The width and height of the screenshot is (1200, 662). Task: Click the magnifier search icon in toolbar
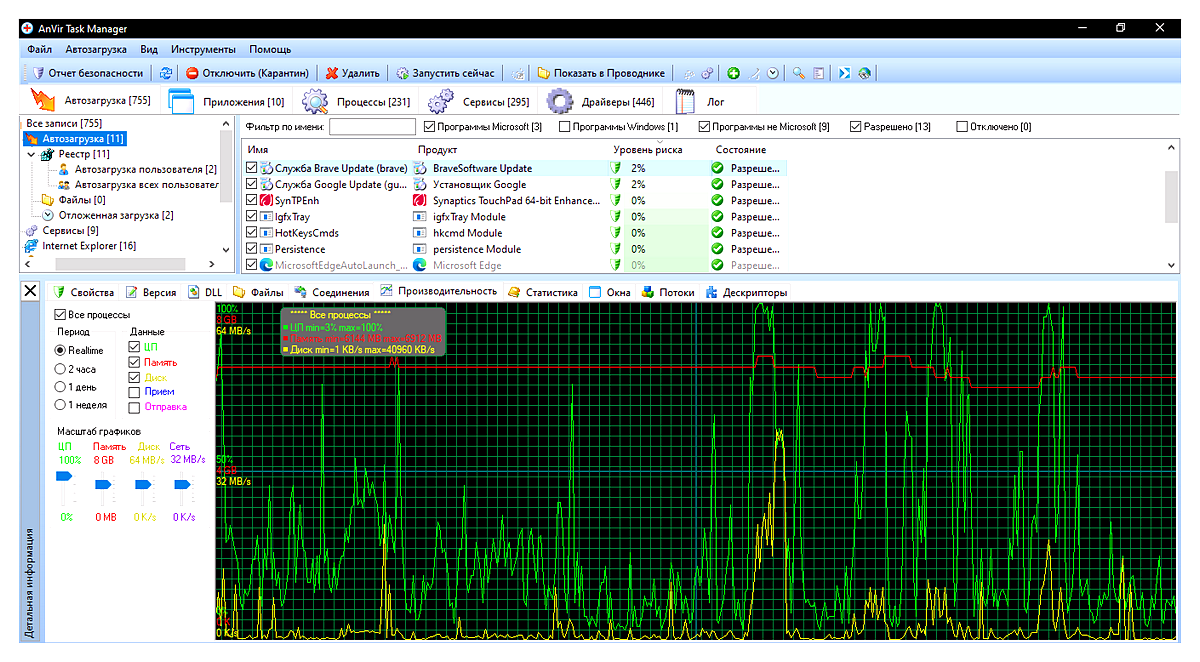pyautogui.click(x=799, y=73)
